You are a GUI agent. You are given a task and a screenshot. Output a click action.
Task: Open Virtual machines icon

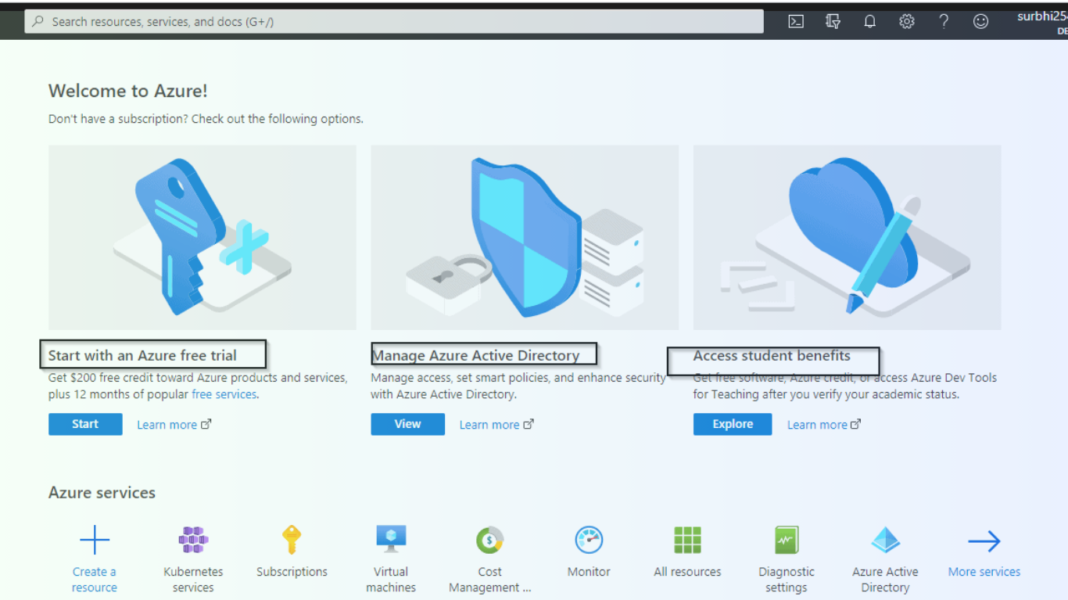391,539
